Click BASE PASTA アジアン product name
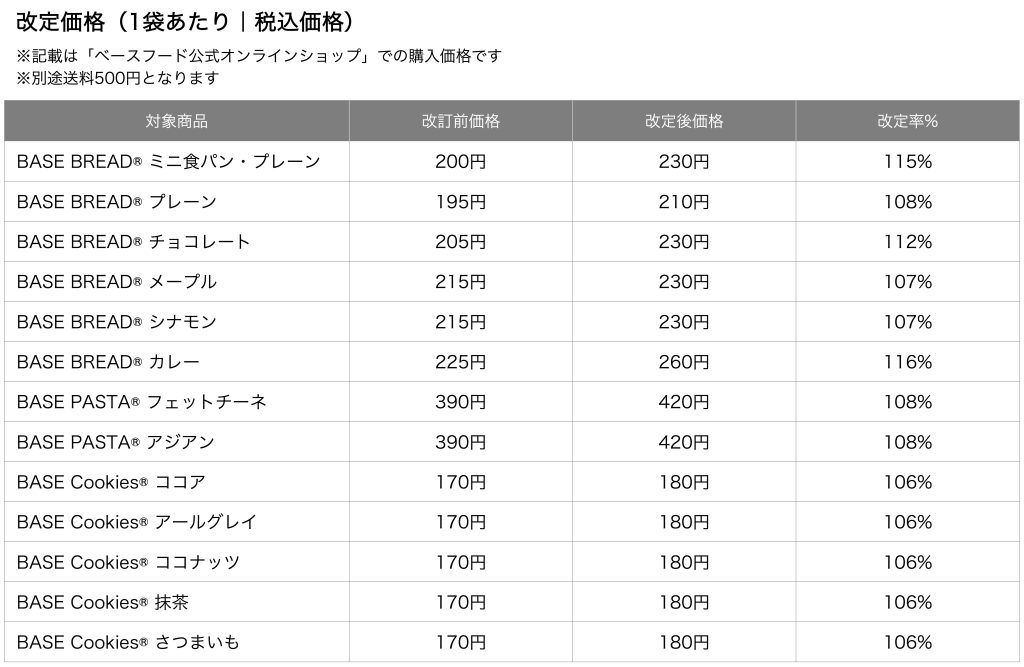This screenshot has width=1024, height=667. click(x=116, y=442)
